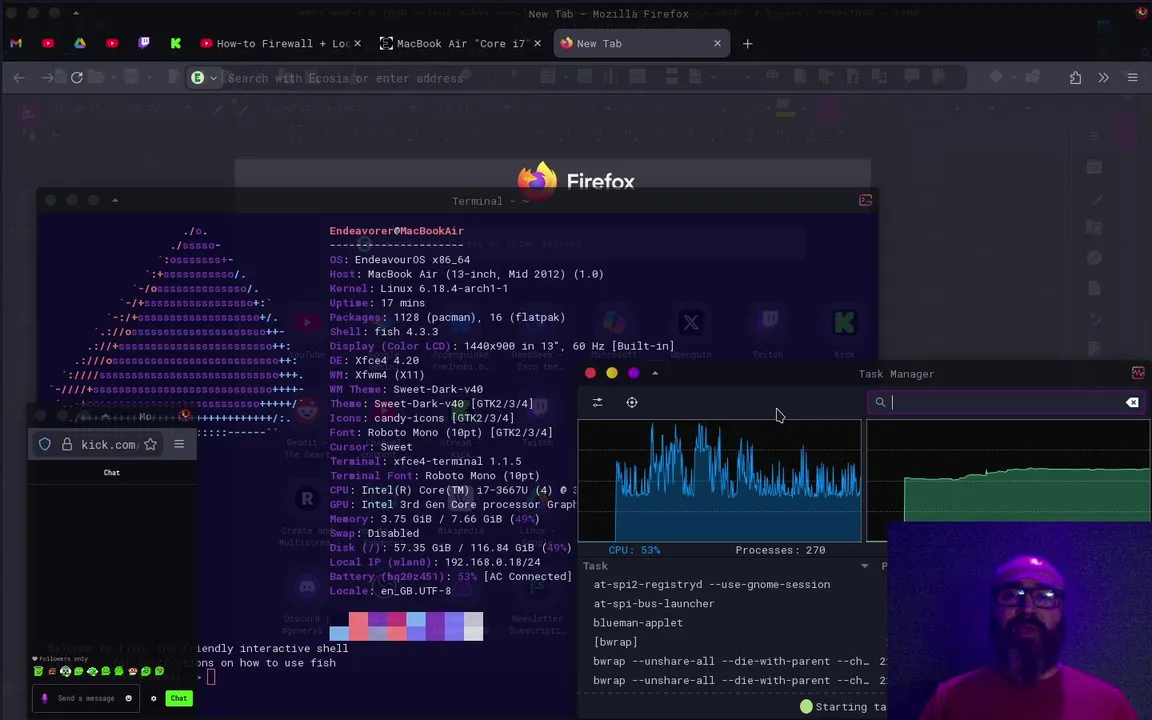Focus the Task Manager search filter field
This screenshot has width=1152, height=720.
point(1007,402)
